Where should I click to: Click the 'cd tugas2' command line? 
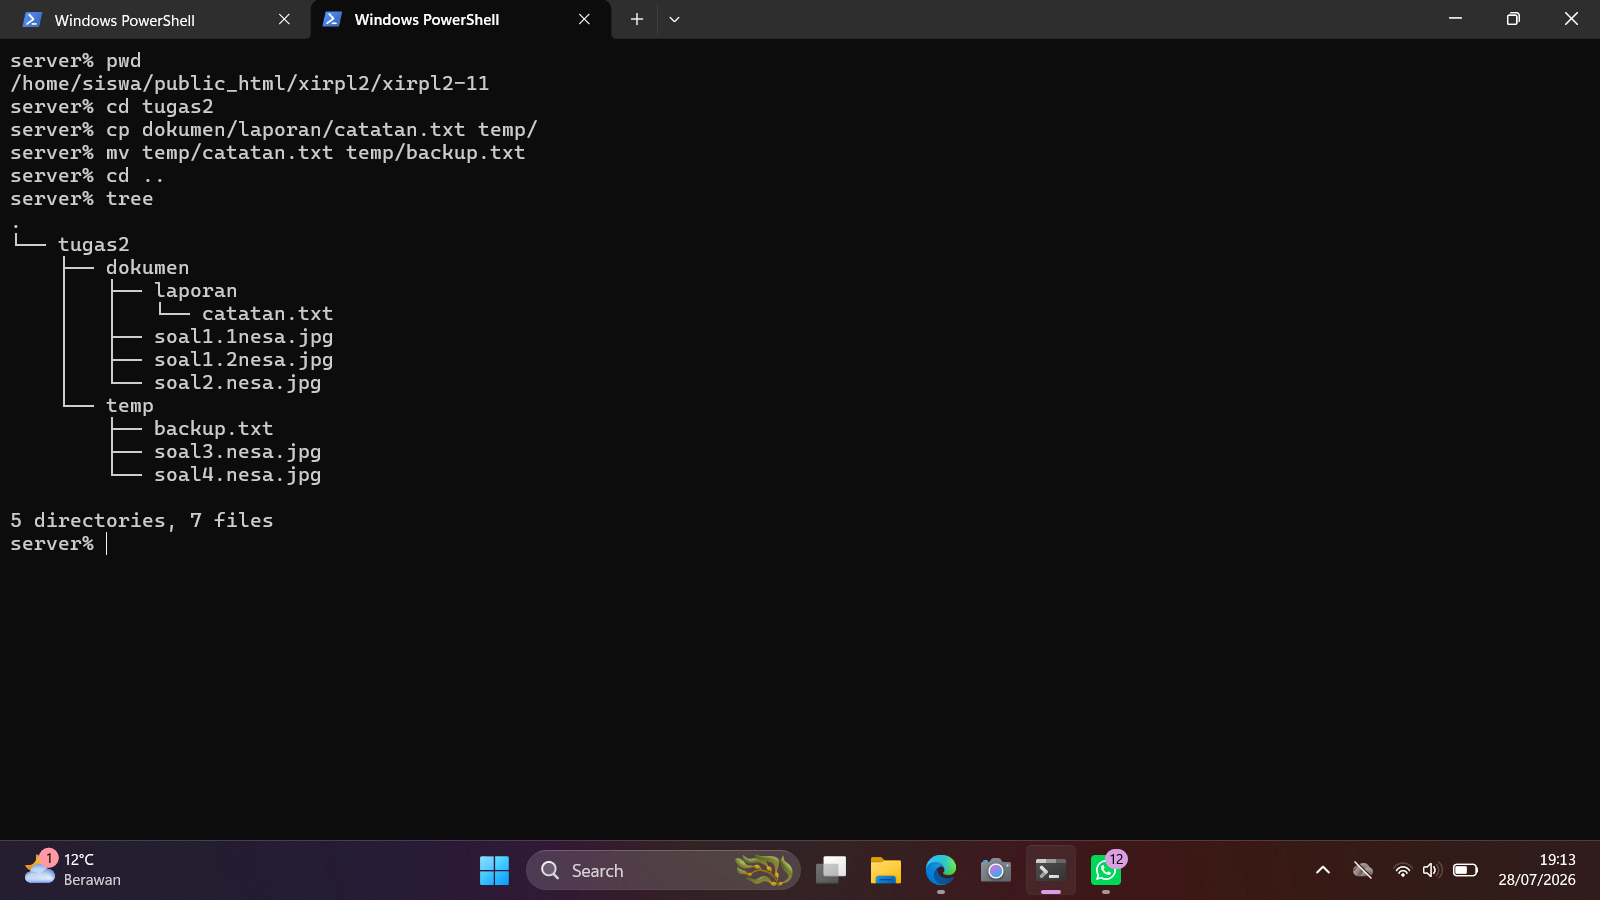[112, 107]
